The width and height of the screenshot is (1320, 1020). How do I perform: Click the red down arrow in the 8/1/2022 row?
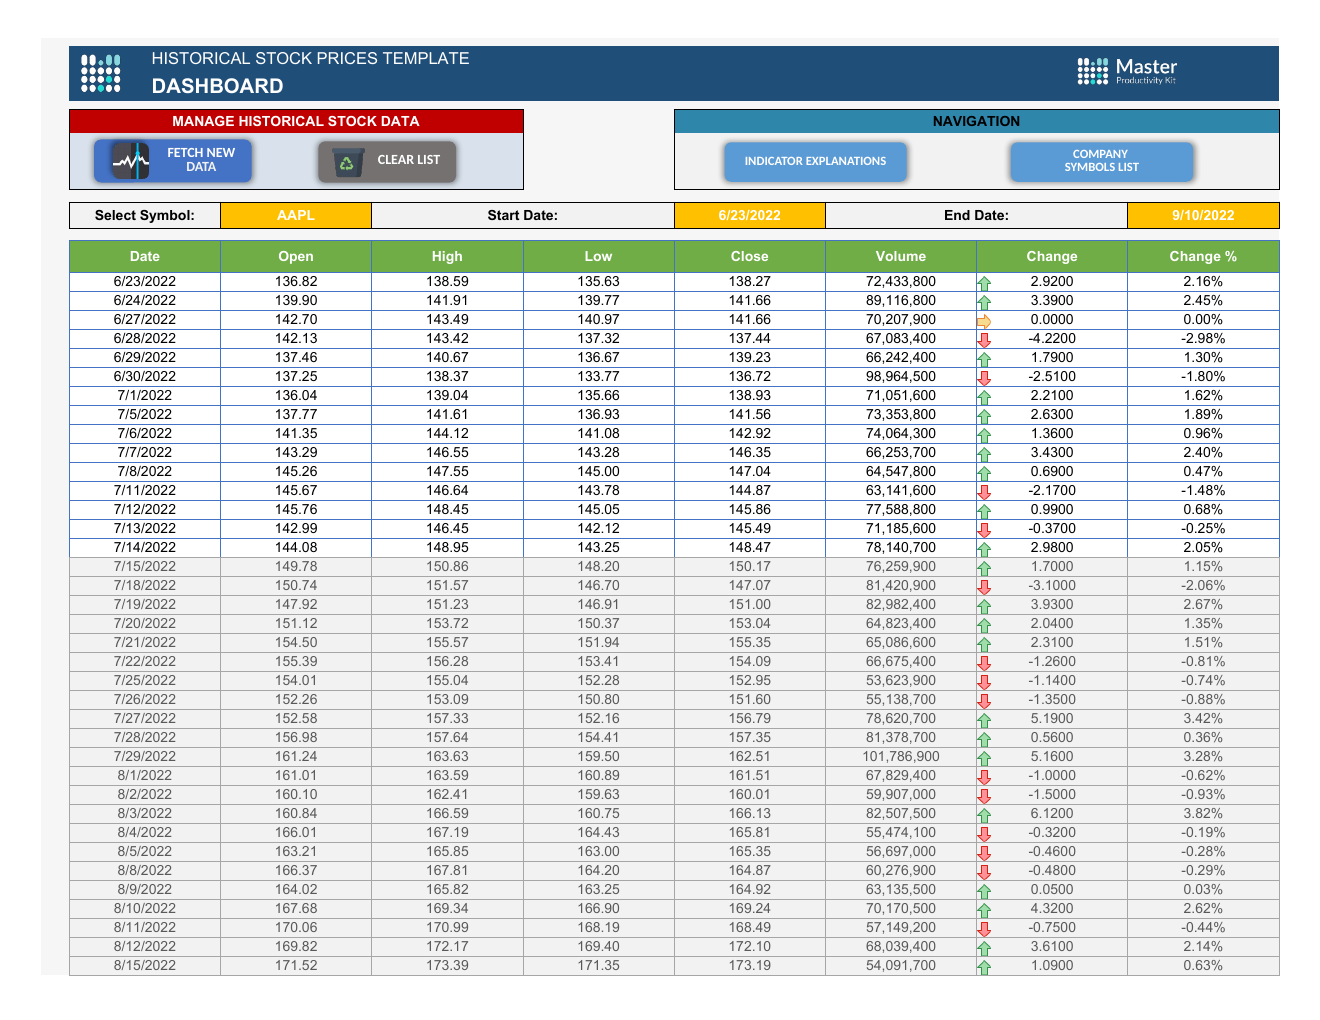tap(984, 777)
